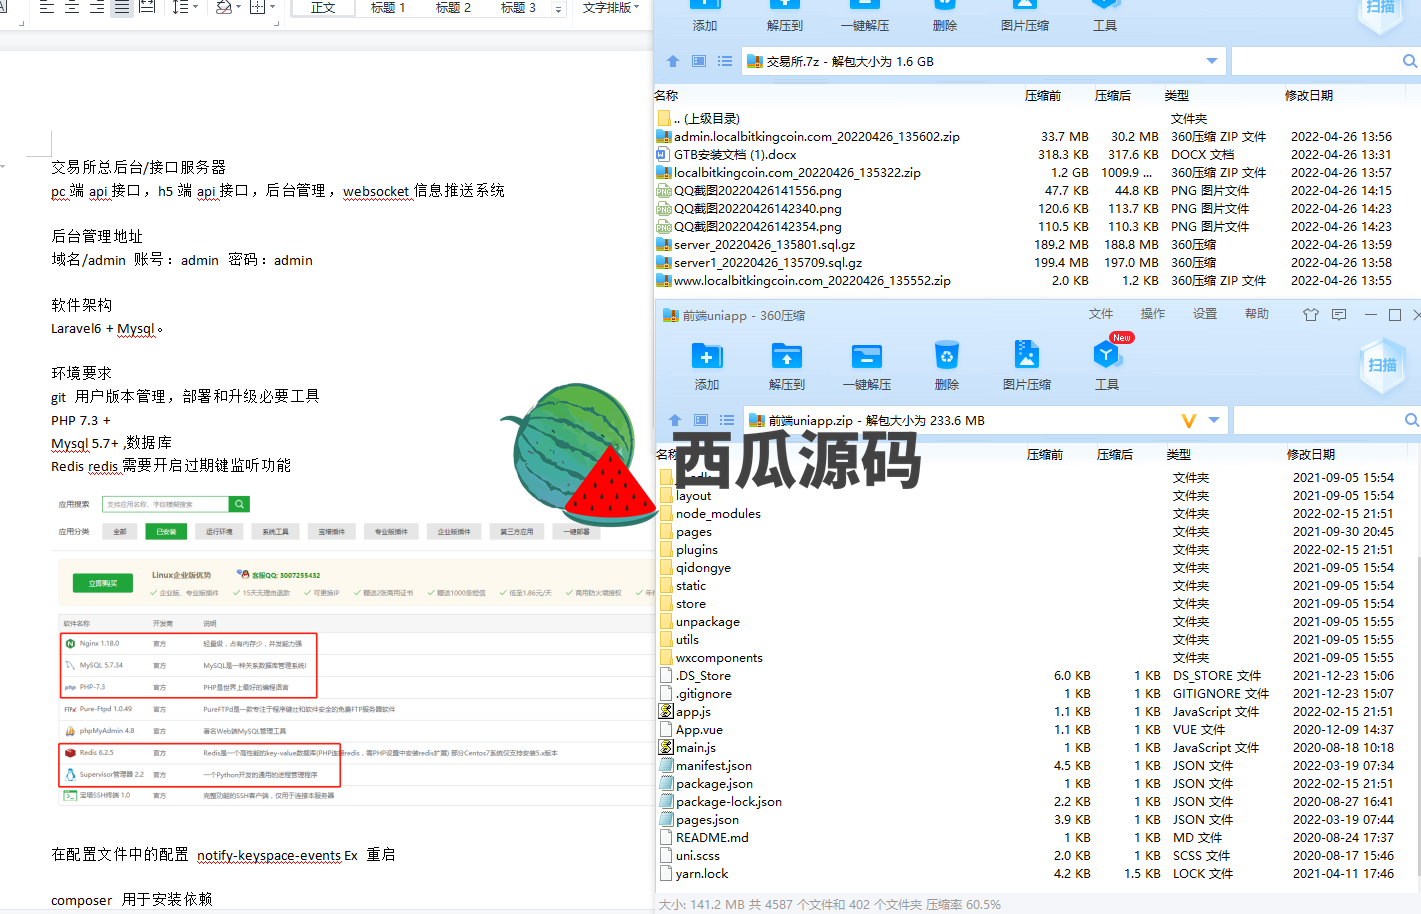1421x914 pixels.
Task: Click search input field in 前端uniapp window
Action: (1318, 420)
